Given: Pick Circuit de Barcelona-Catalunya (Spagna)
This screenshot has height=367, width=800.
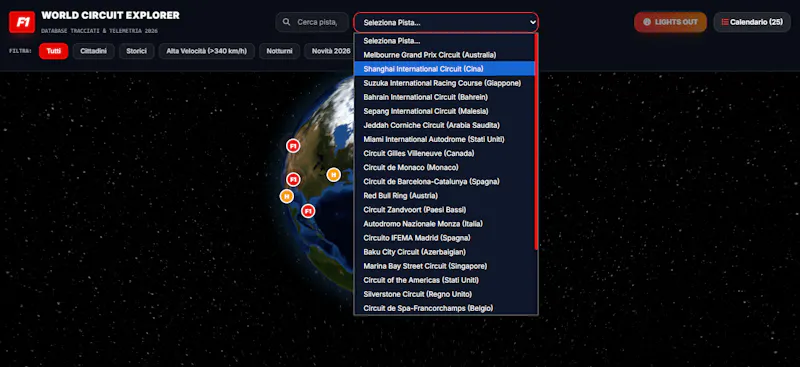Looking at the screenshot, I should (x=444, y=181).
